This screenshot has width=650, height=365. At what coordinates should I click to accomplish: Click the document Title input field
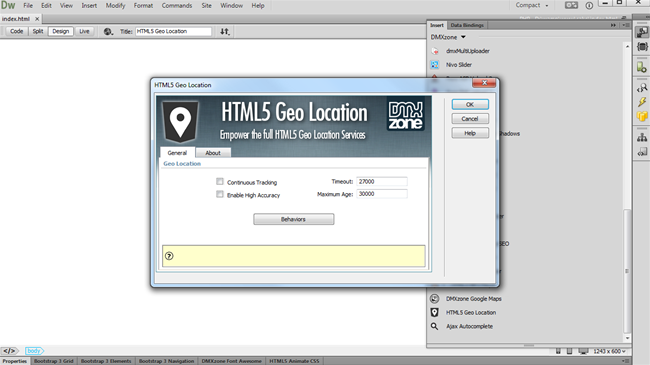tap(173, 32)
